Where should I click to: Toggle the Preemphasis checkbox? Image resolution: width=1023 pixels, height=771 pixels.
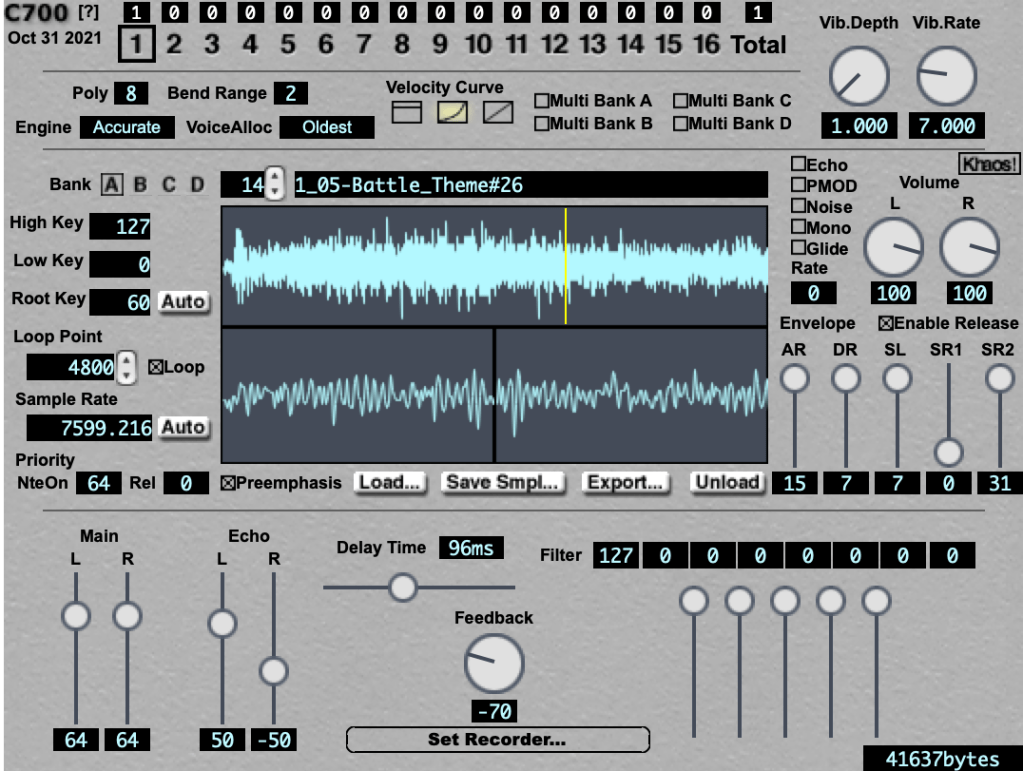pos(229,483)
